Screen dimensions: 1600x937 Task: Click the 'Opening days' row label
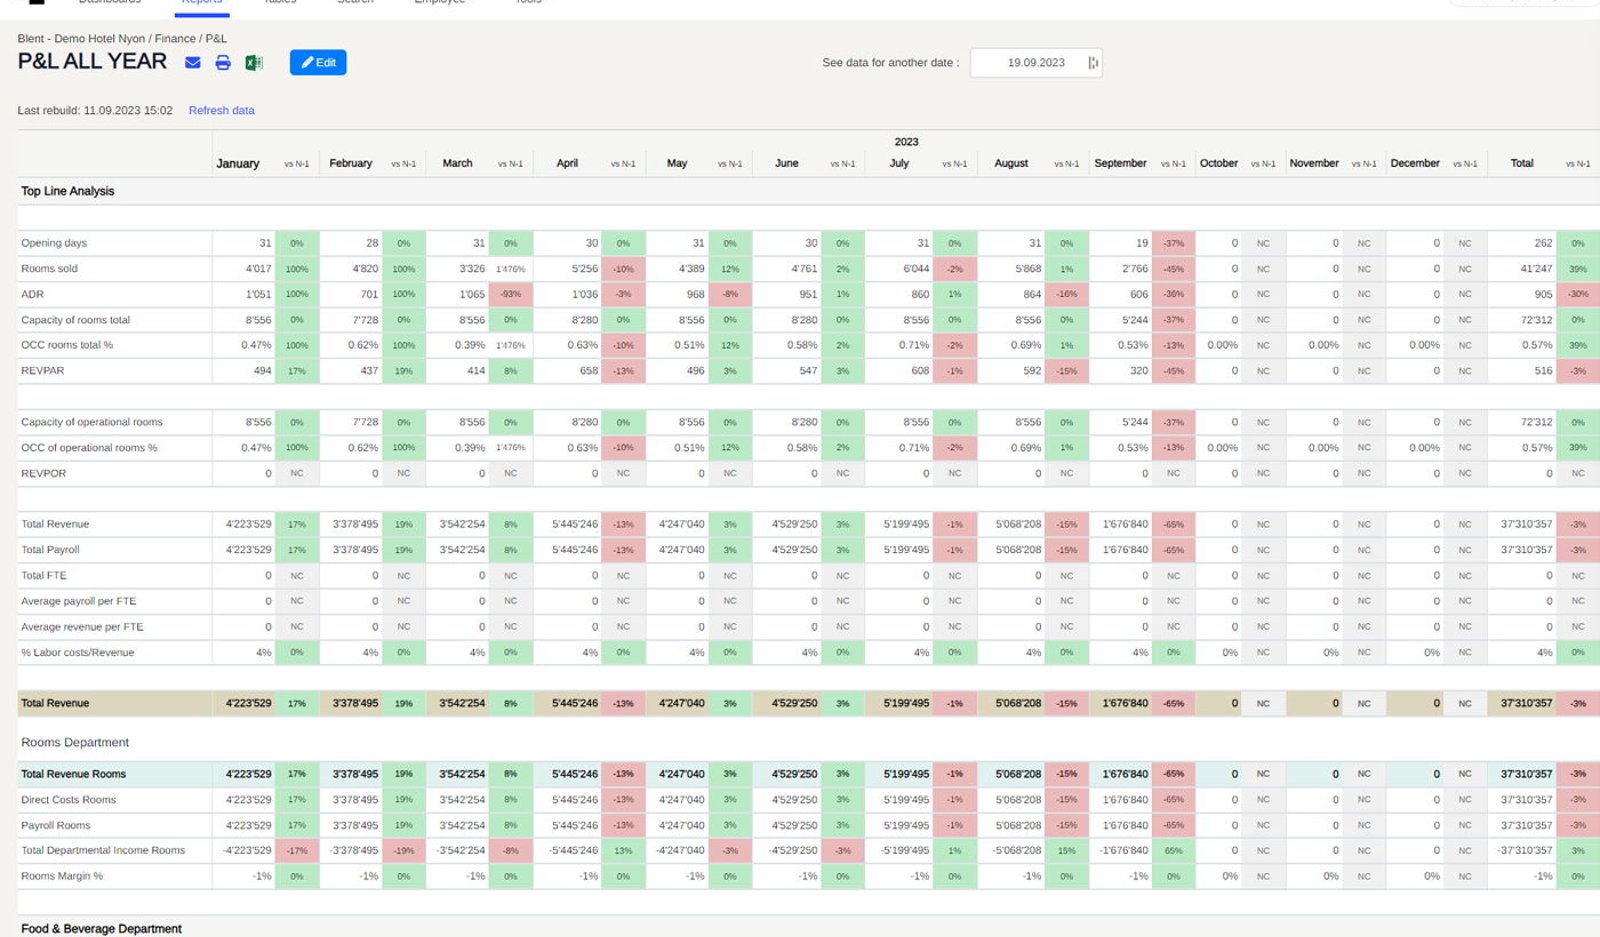pyautogui.click(x=54, y=243)
